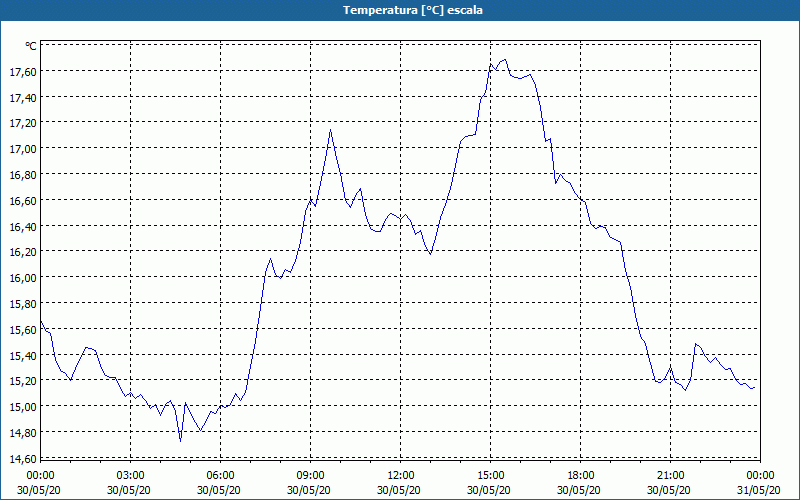Pick the 17,20 temperature label
800x500 pixels.
(23, 123)
